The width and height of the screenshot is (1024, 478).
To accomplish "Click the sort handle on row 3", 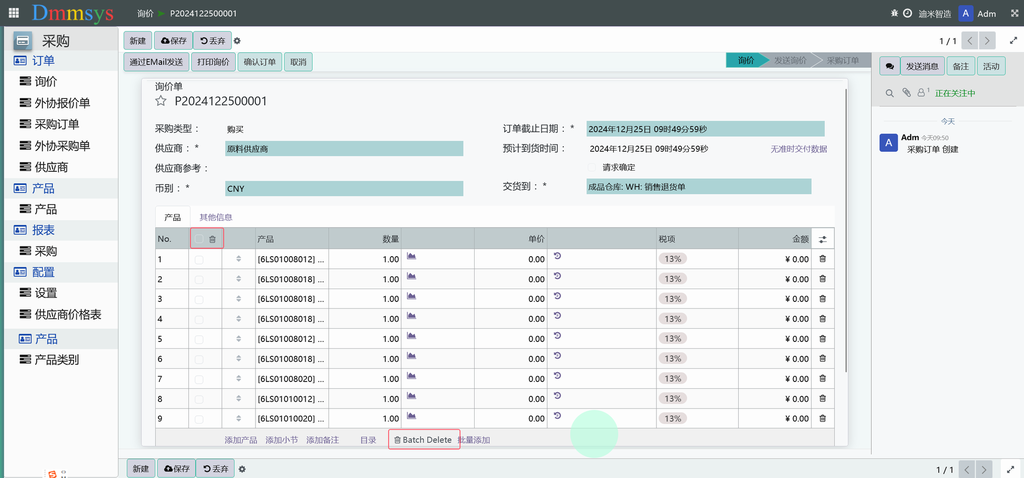I will pyautogui.click(x=238, y=299).
